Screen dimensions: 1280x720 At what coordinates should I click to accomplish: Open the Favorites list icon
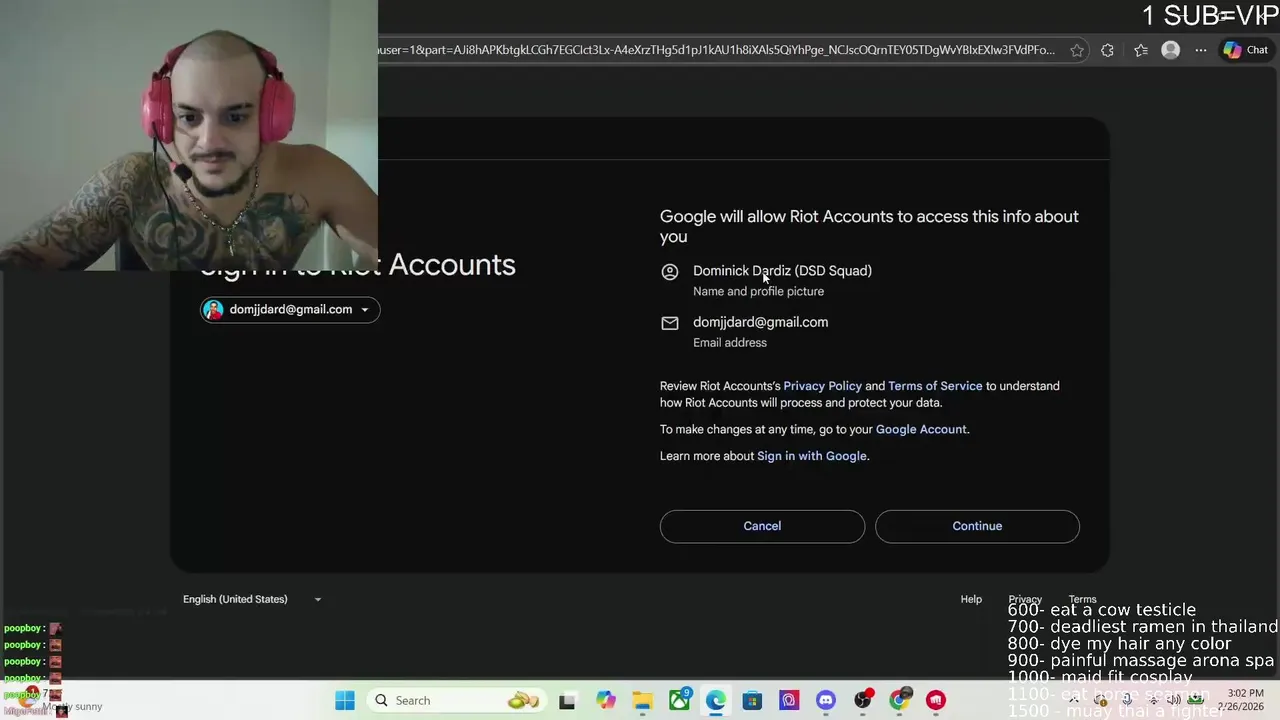pyautogui.click(x=1141, y=50)
